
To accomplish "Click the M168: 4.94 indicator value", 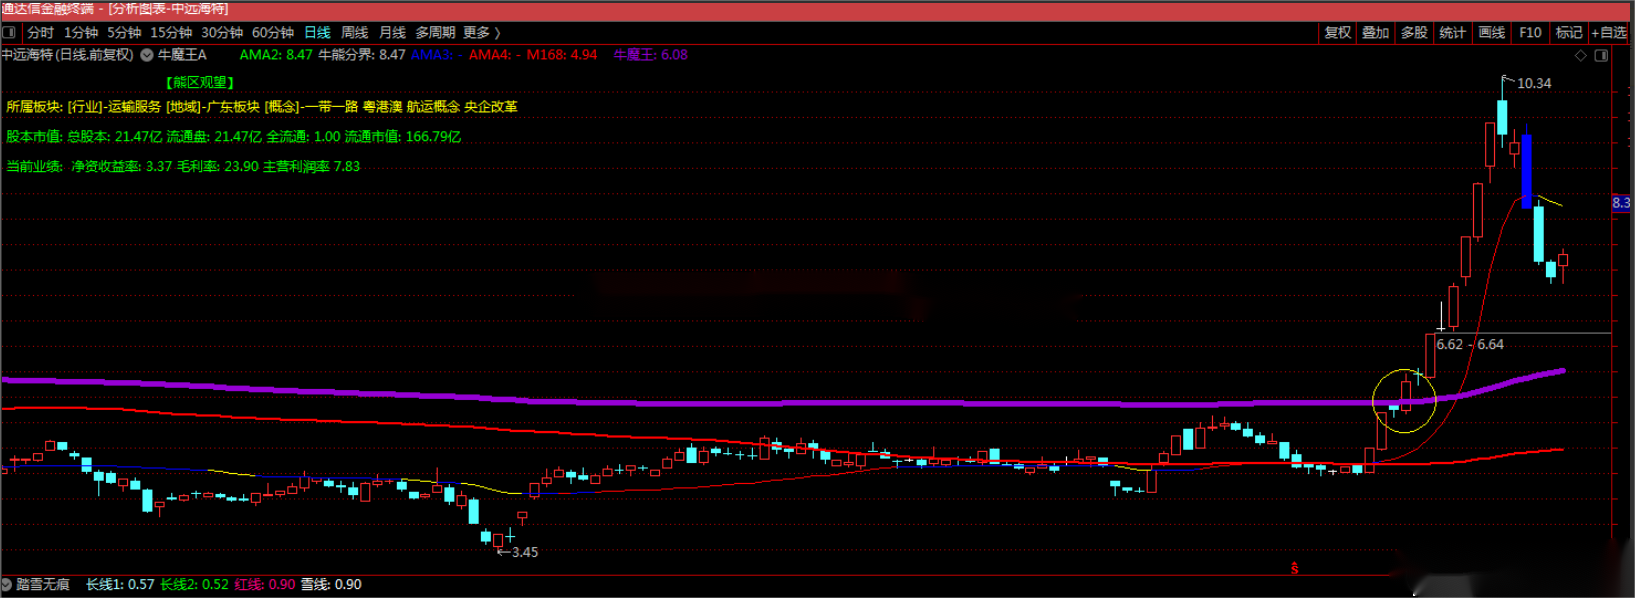I will (x=562, y=55).
